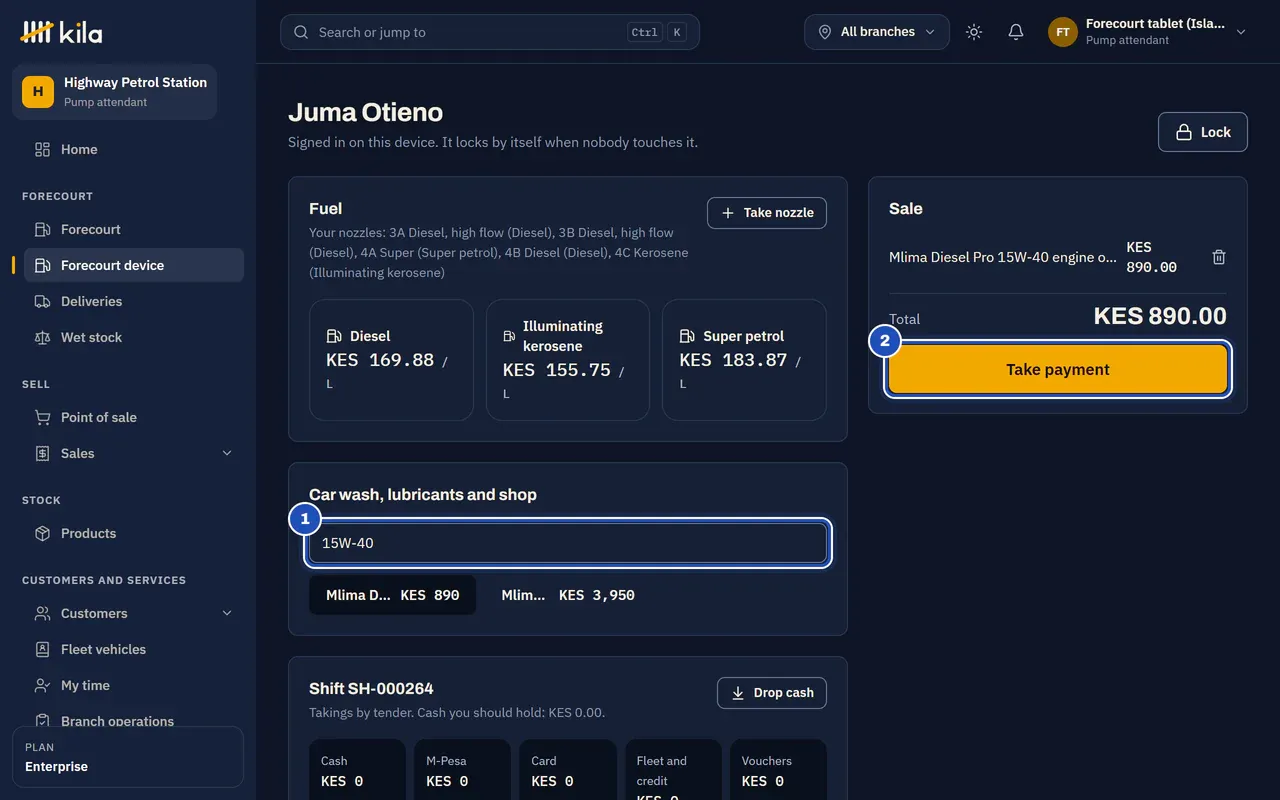Focus the shop search field containing 15W-40
Screen dimensions: 1280x800
coord(568,543)
